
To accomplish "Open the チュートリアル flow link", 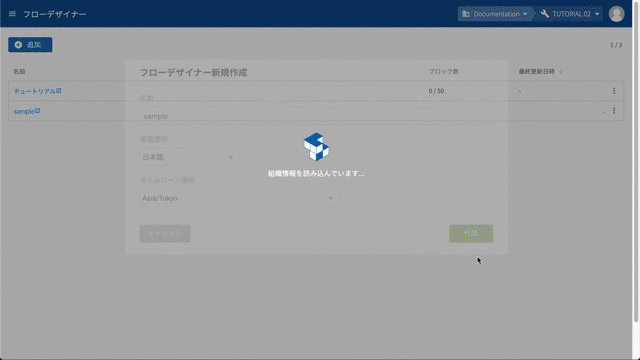I will point(37,91).
